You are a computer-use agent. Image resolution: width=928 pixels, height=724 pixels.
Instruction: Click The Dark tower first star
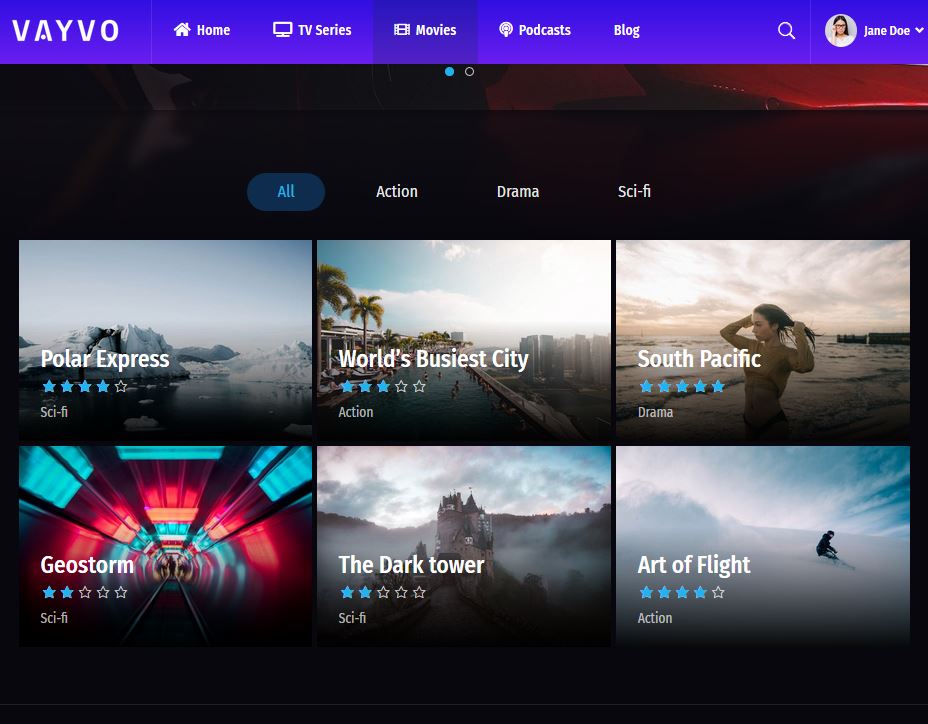[x=347, y=593]
